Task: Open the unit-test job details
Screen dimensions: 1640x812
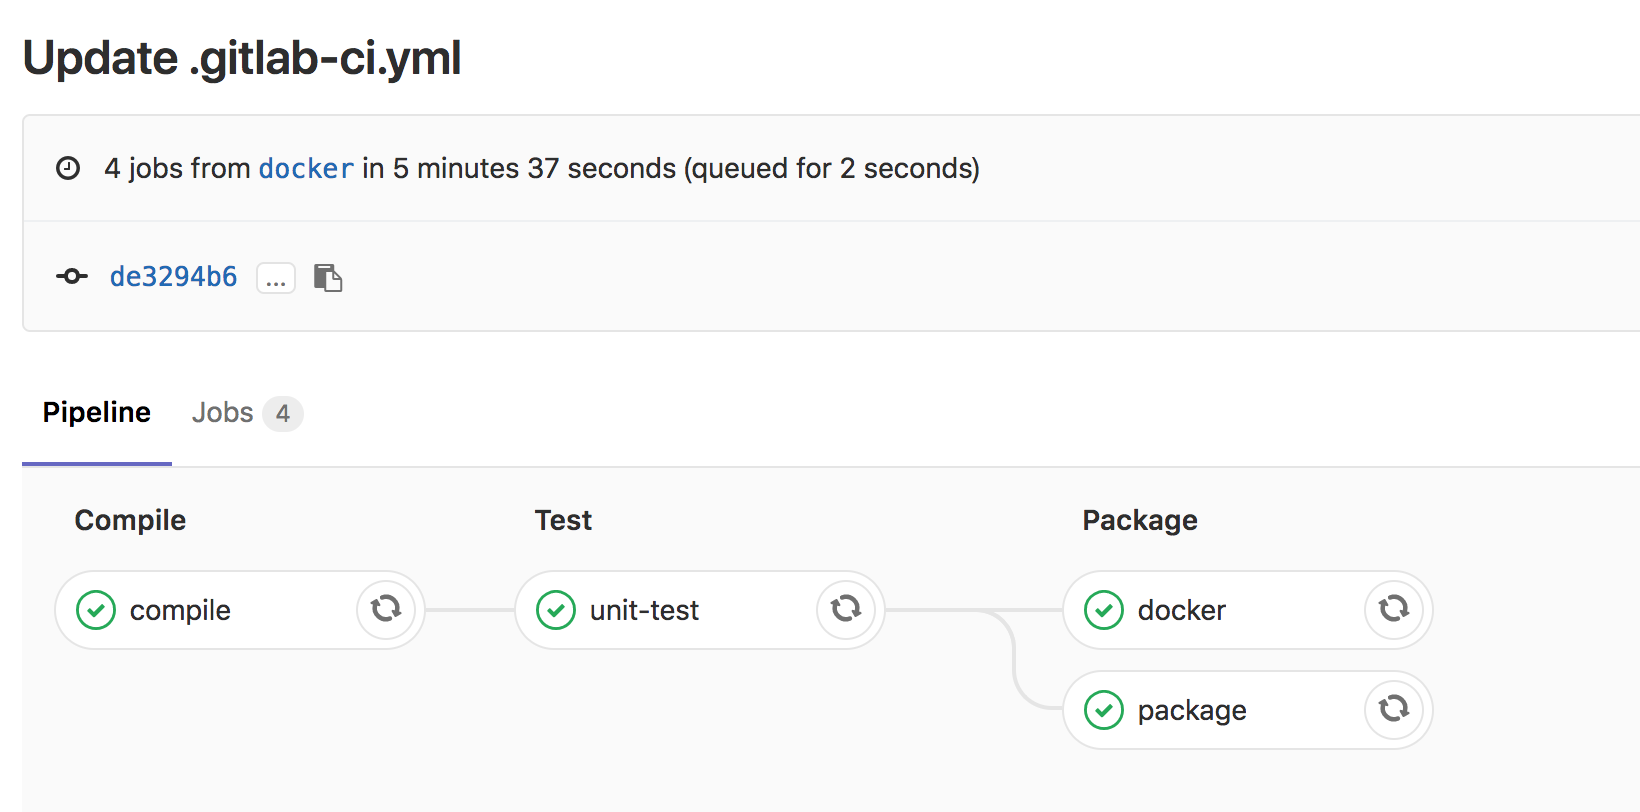Action: (x=644, y=611)
